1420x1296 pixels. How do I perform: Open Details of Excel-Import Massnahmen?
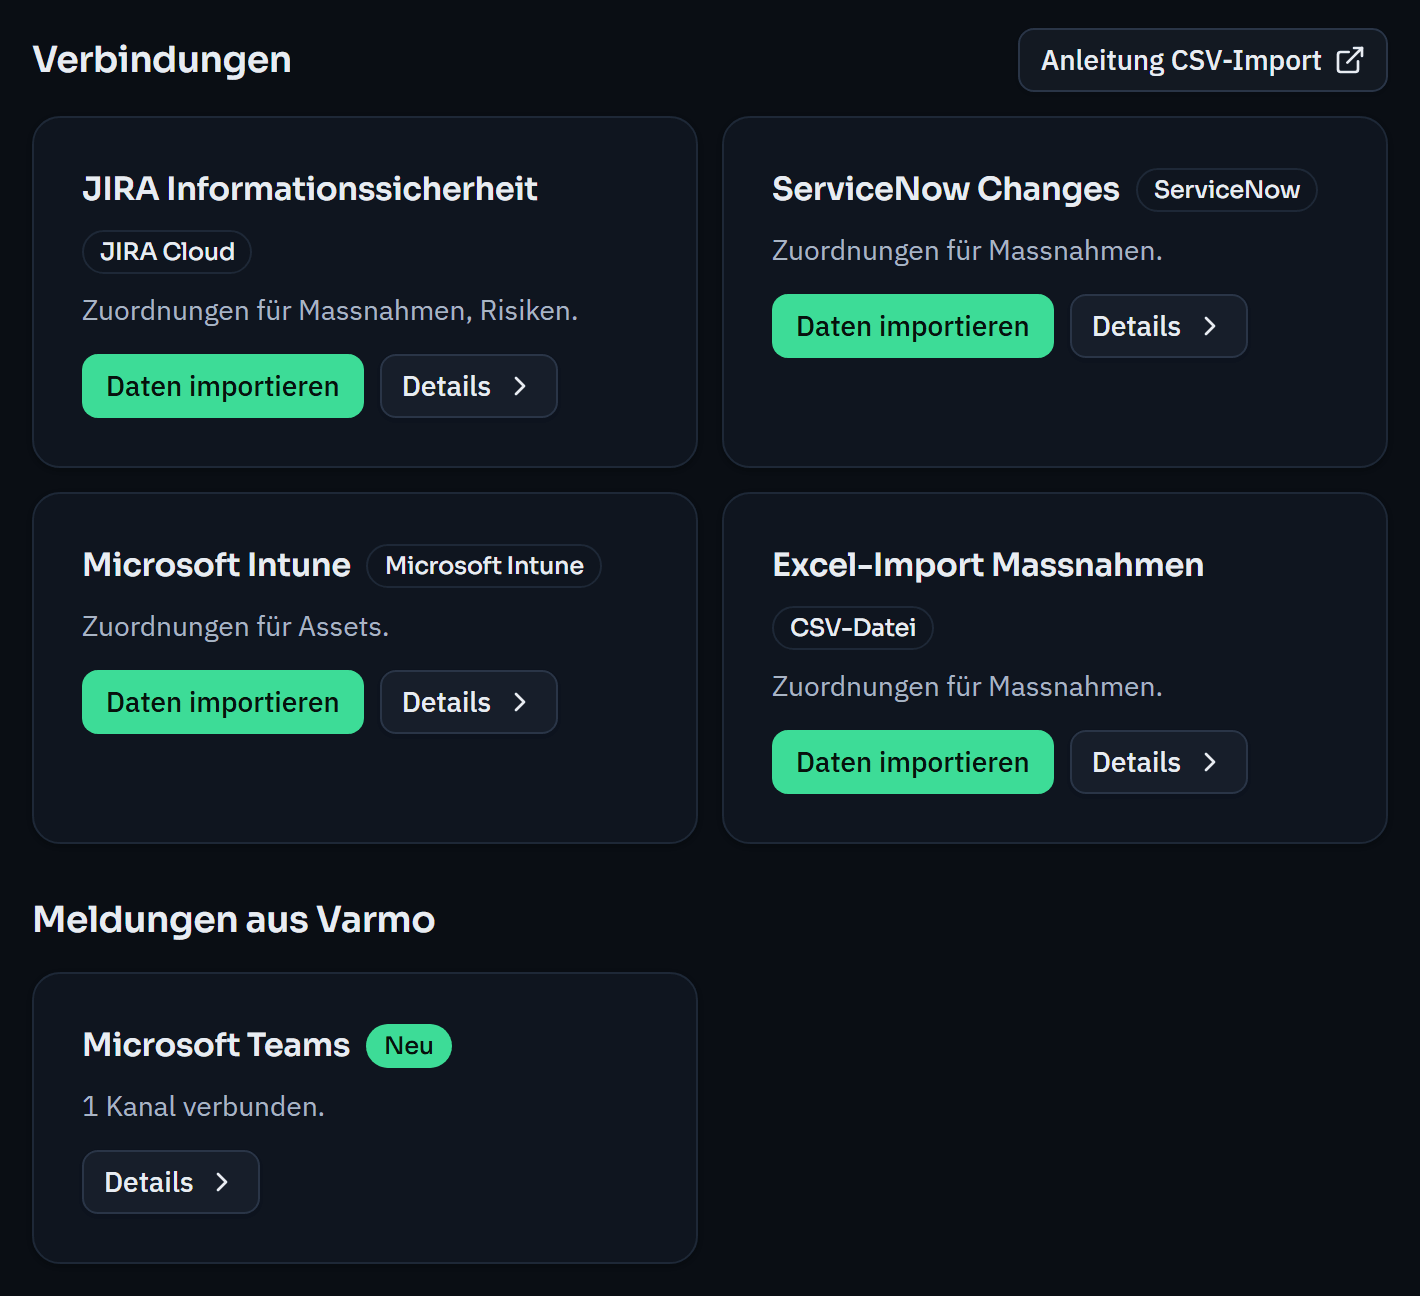pos(1158,762)
